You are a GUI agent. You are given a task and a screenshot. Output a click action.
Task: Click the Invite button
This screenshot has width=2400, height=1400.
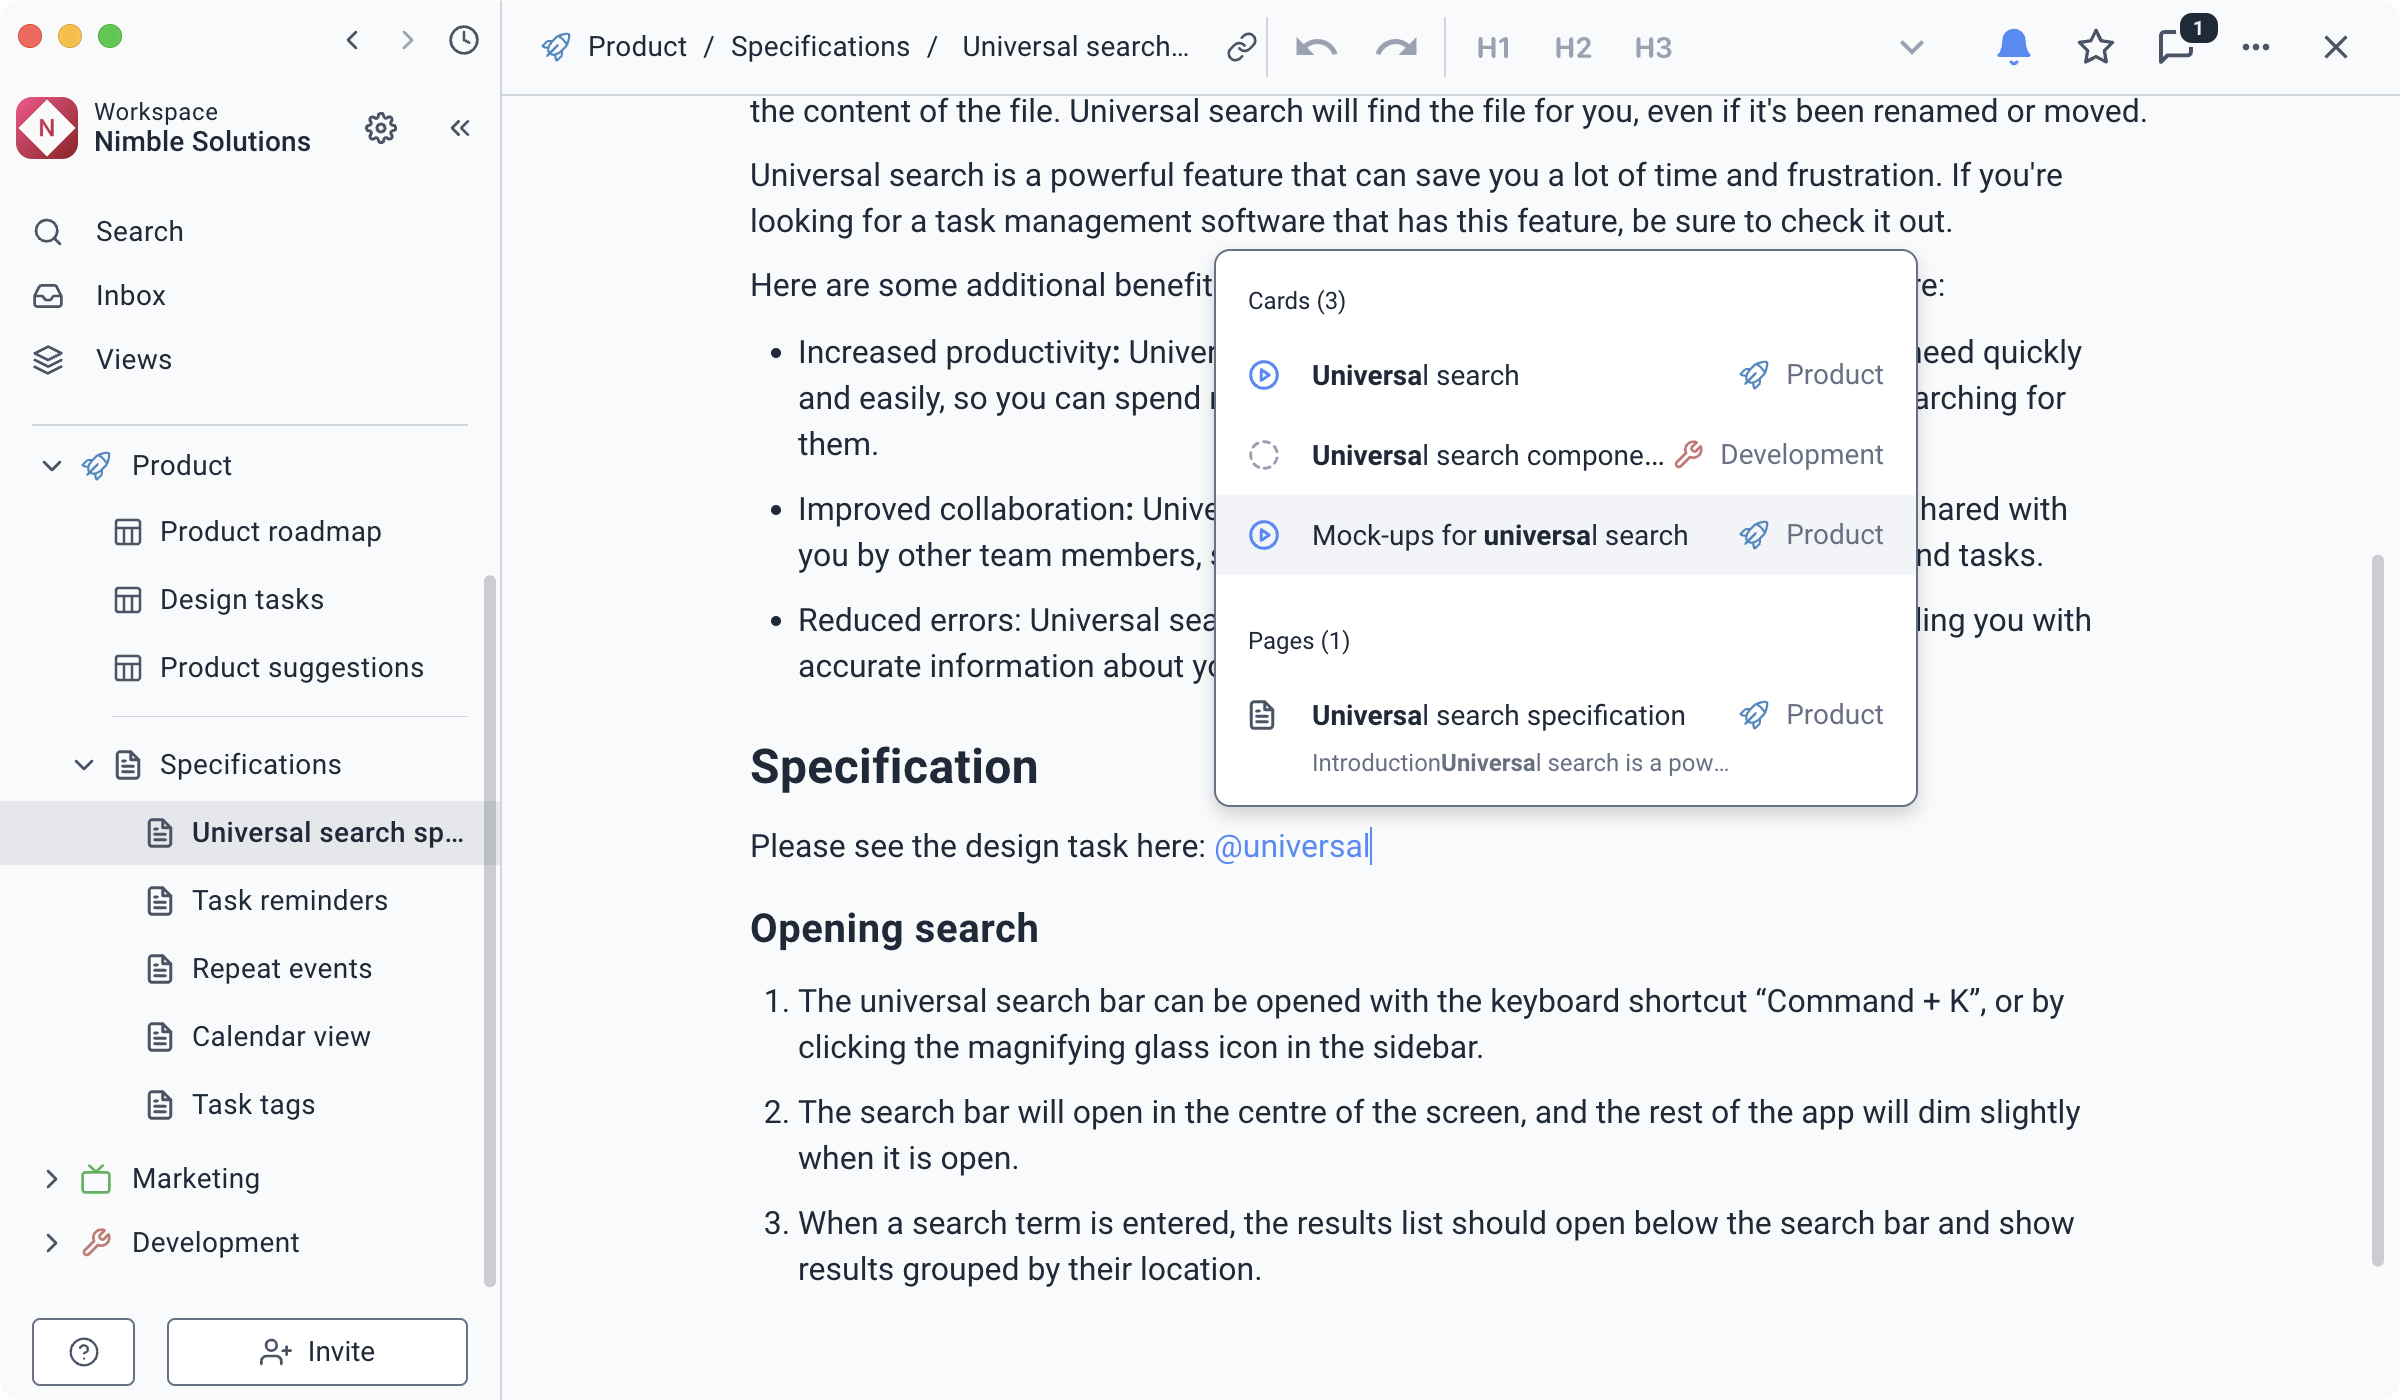317,1351
